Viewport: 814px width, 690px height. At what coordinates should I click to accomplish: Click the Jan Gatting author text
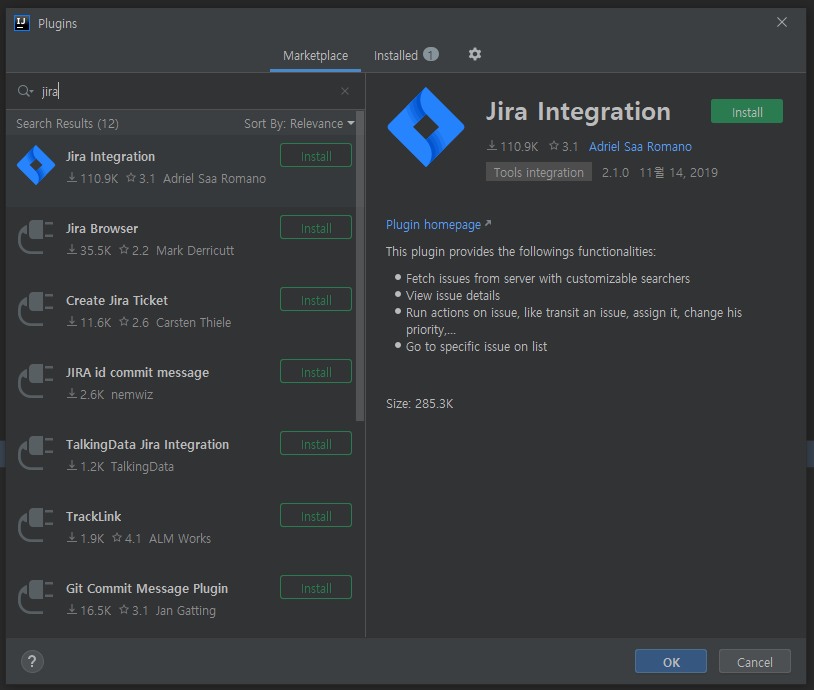click(x=185, y=611)
